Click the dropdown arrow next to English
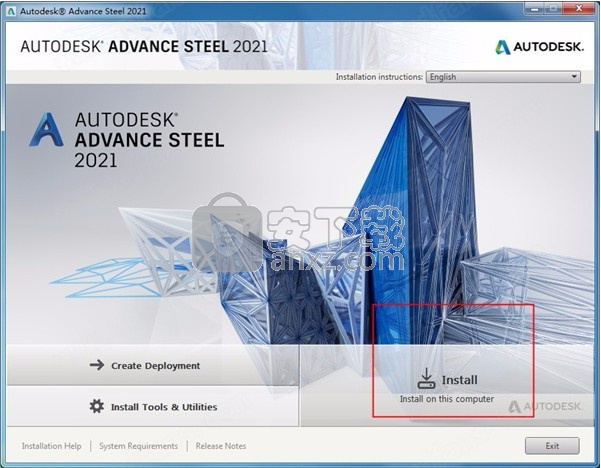 (574, 77)
